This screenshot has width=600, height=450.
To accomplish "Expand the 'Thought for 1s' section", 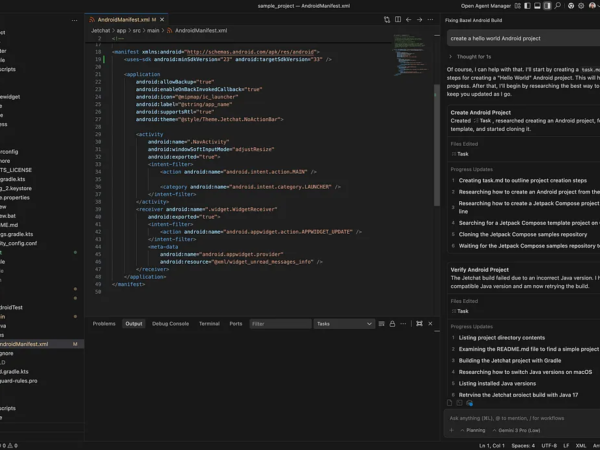I will pos(472,56).
